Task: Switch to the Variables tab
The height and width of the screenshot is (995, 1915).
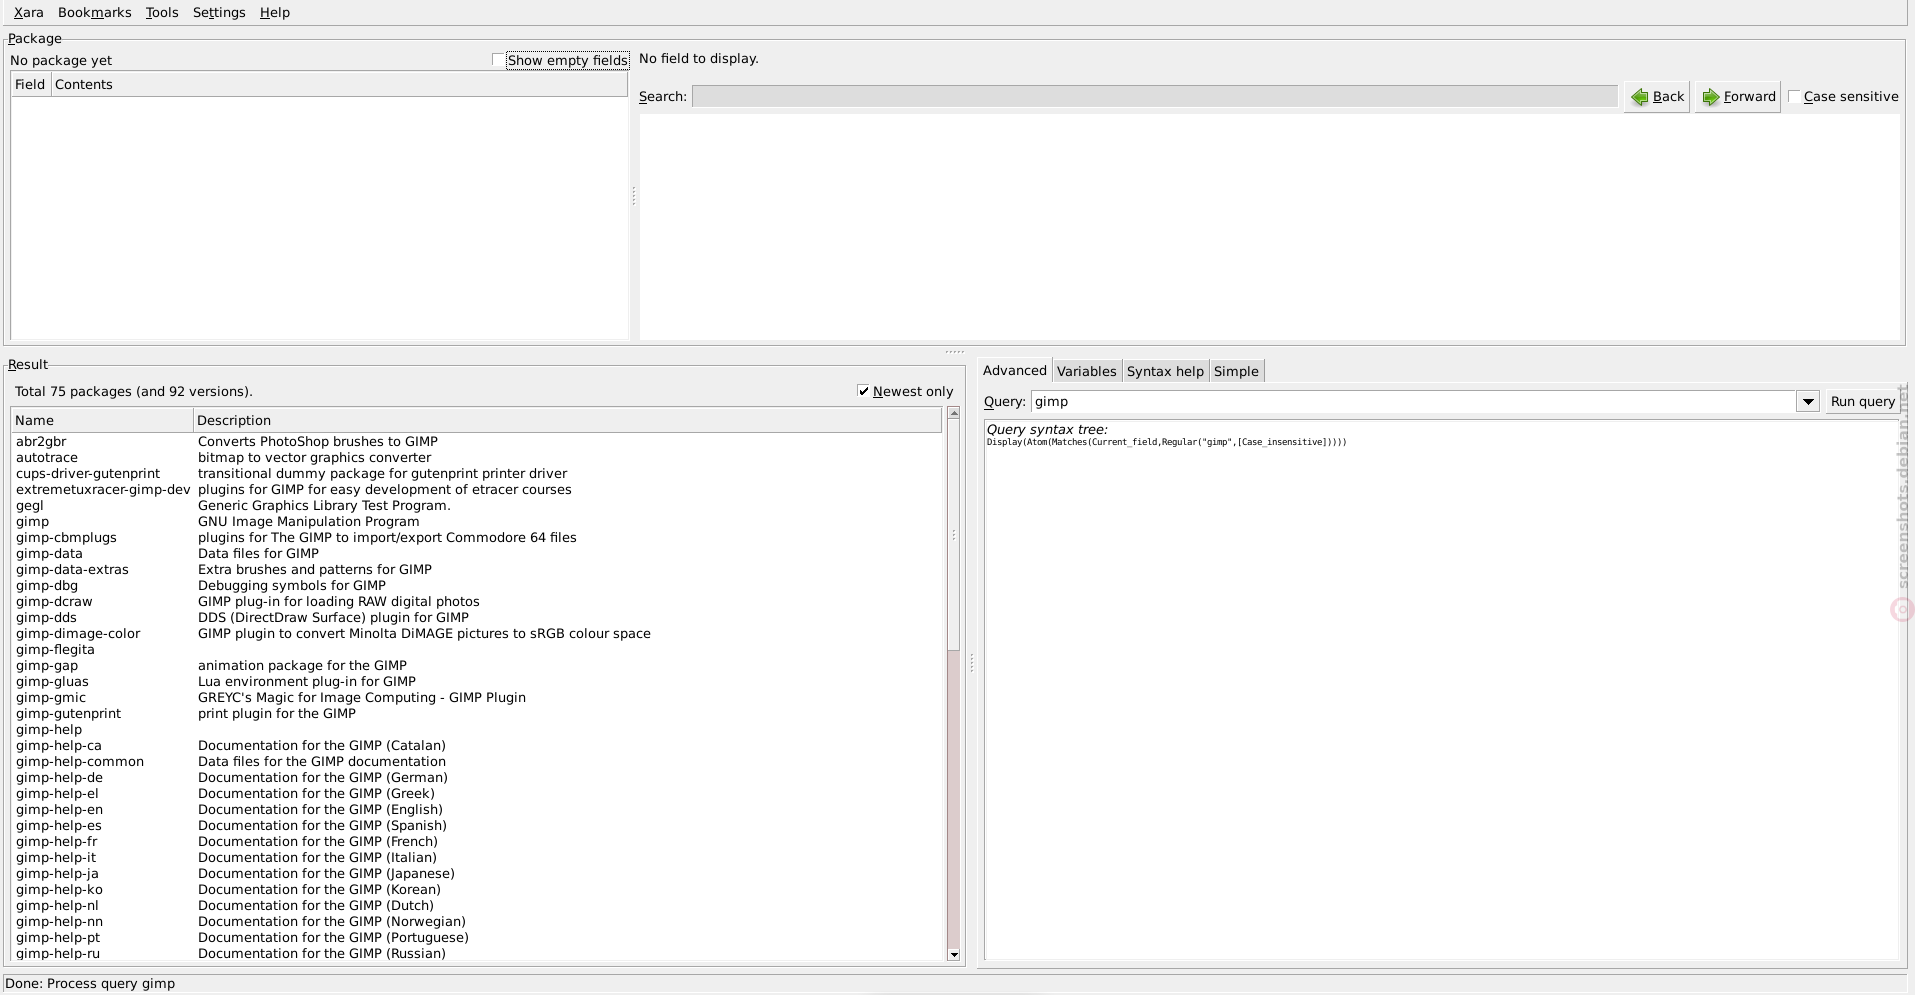Action: pyautogui.click(x=1086, y=371)
